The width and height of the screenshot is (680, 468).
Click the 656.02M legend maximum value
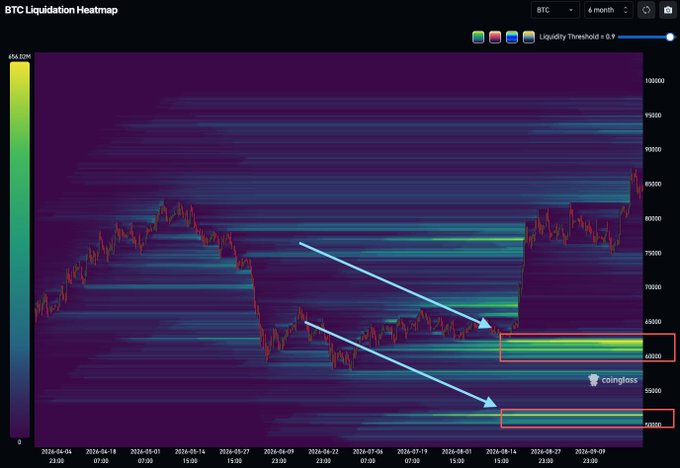pyautogui.click(x=20, y=57)
